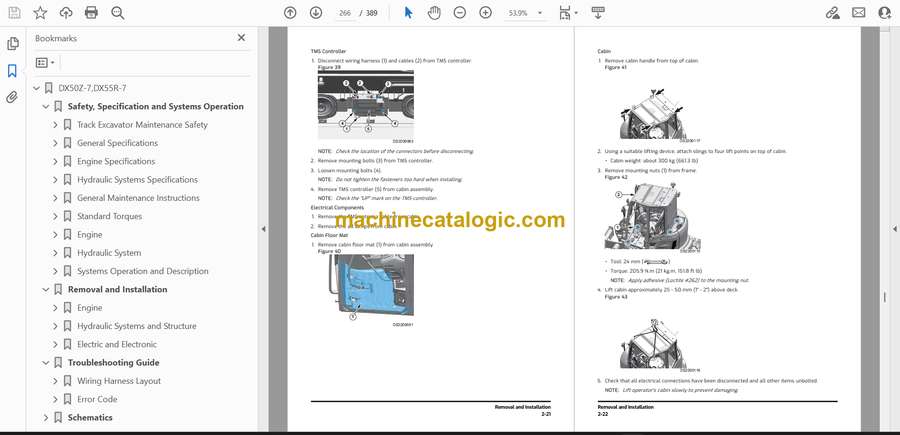Click the zoom in plus icon
Viewport: 900px width, 435px height.
tap(486, 13)
